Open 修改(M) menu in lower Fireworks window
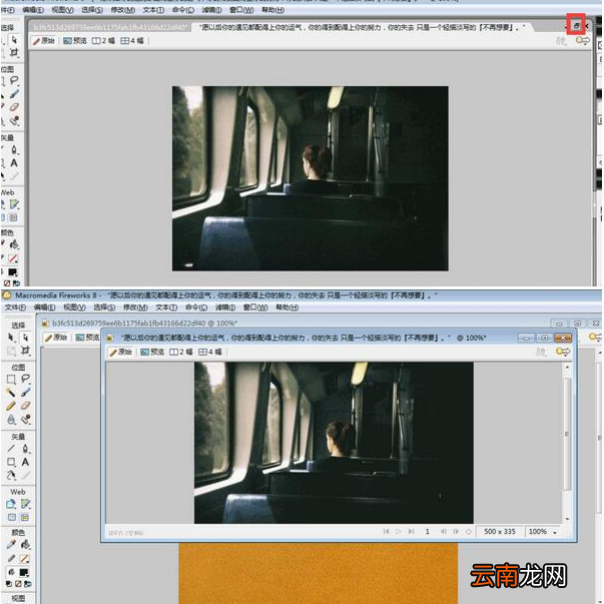 (x=135, y=307)
